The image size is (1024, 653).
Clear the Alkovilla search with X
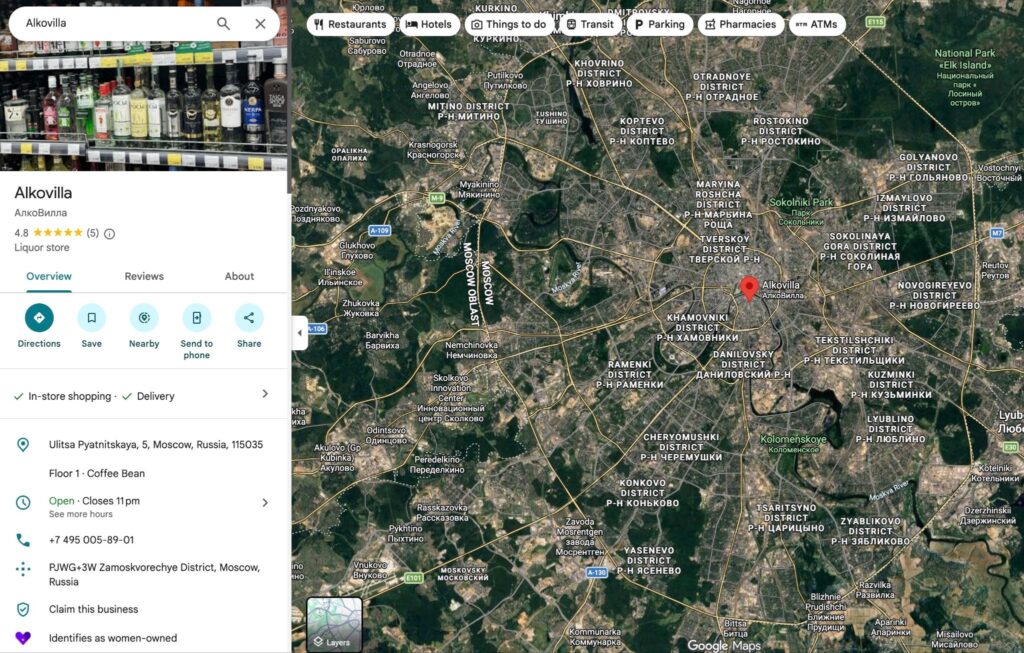261,24
